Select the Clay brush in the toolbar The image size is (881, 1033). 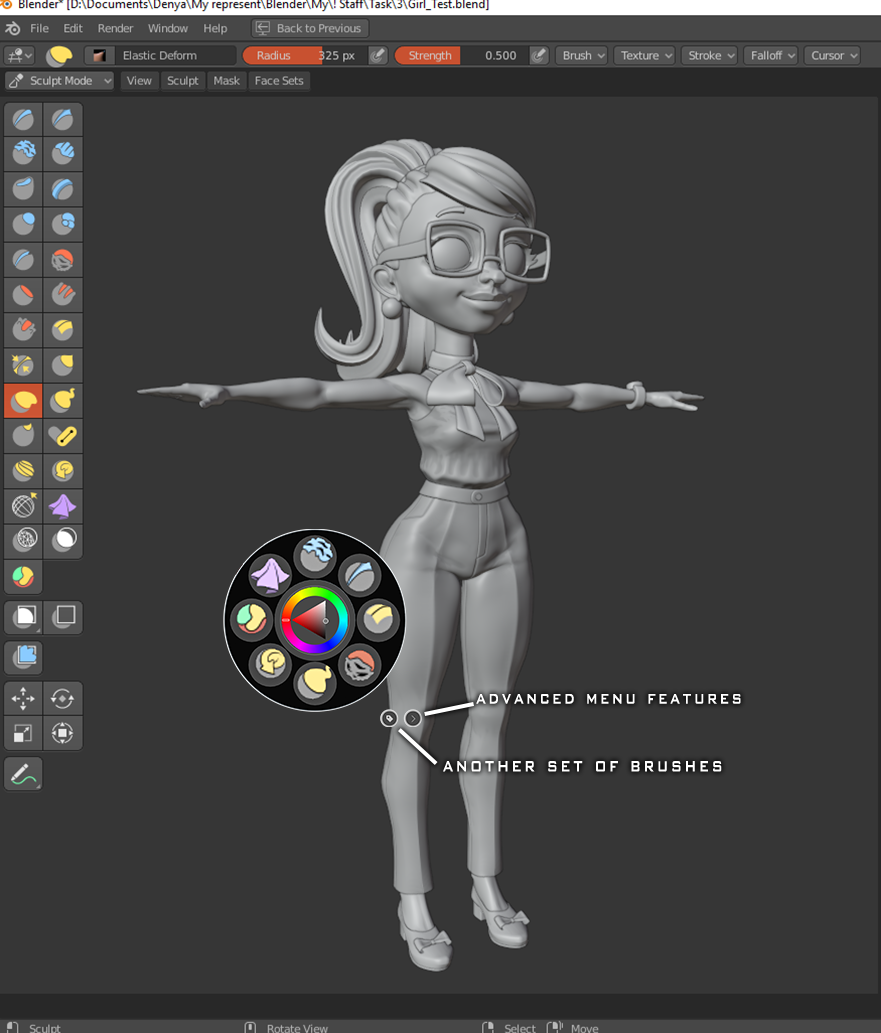(23, 153)
